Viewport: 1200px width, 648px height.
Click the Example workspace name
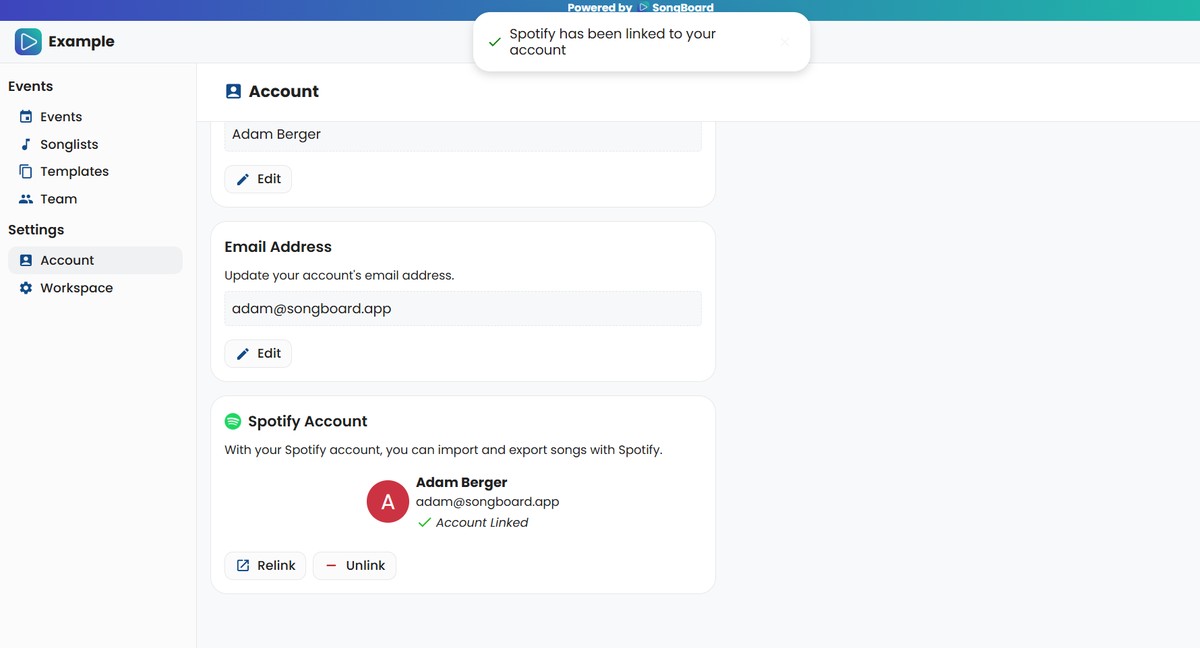(81, 41)
